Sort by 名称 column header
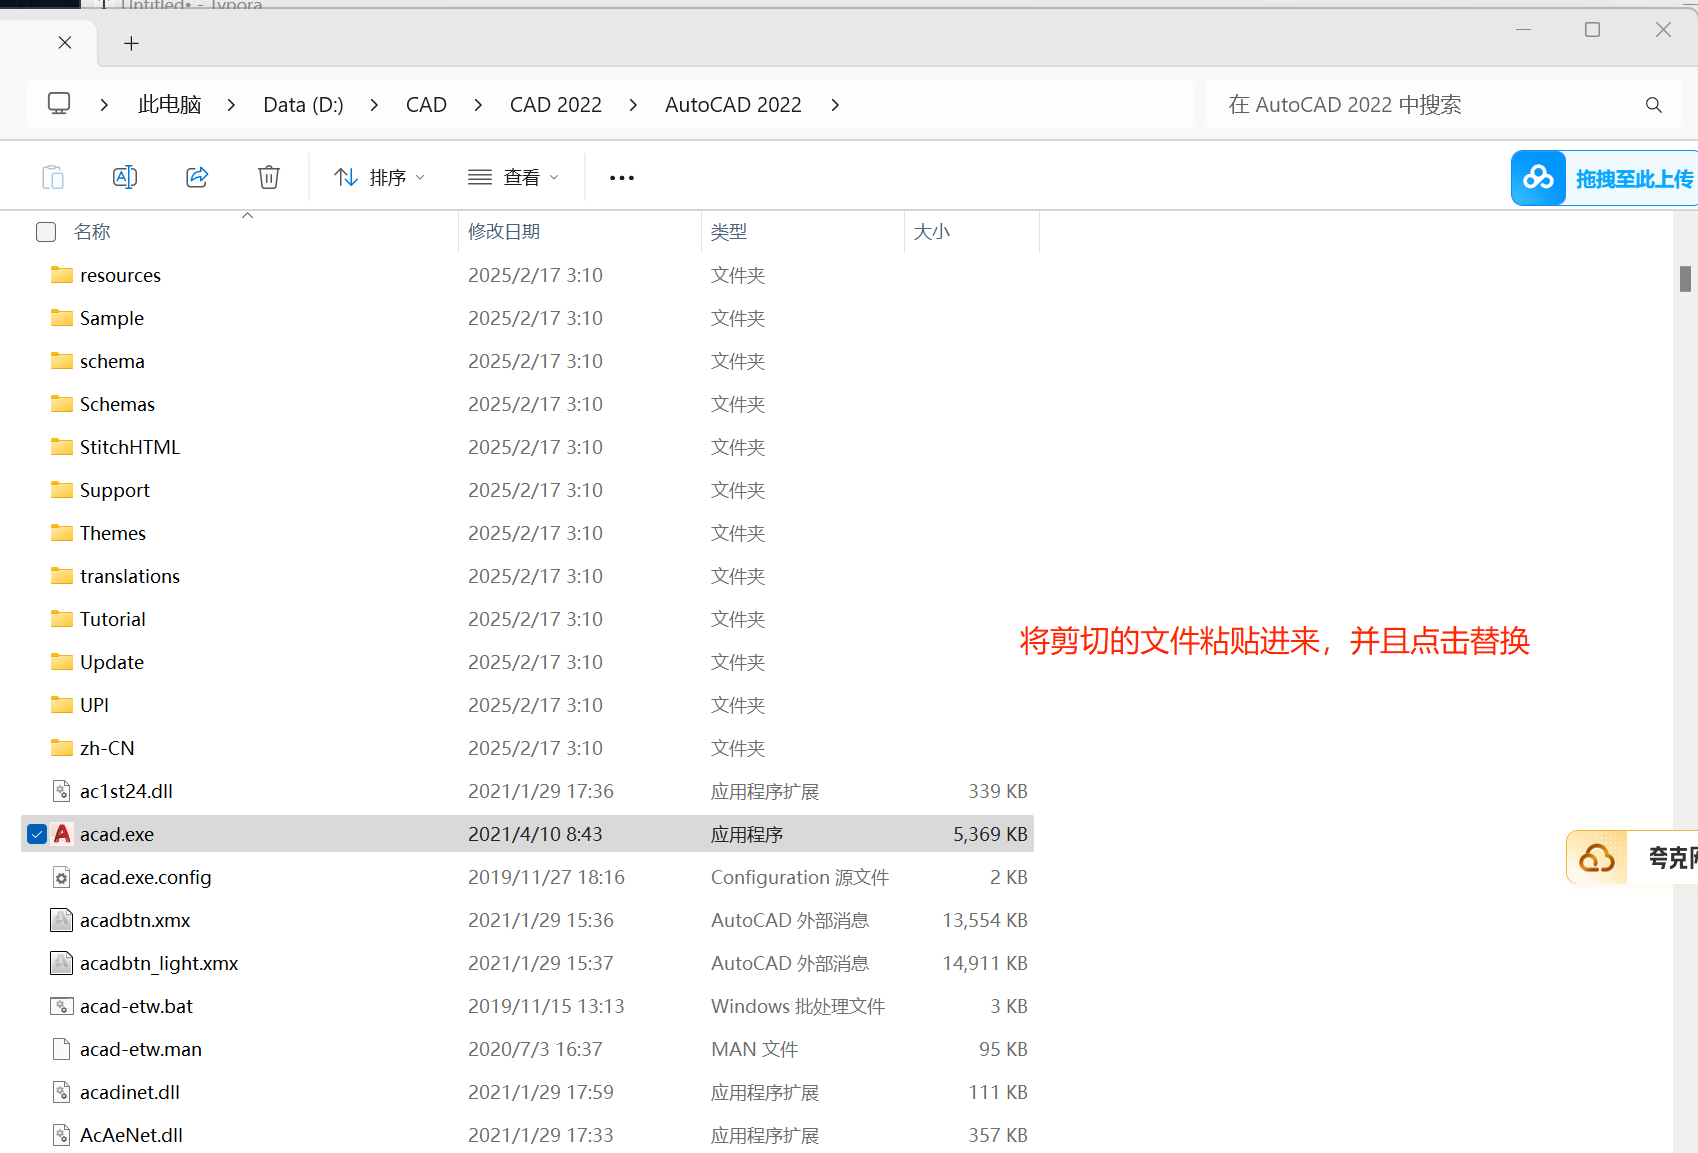Screen dimensions: 1698x1153 click(x=92, y=232)
